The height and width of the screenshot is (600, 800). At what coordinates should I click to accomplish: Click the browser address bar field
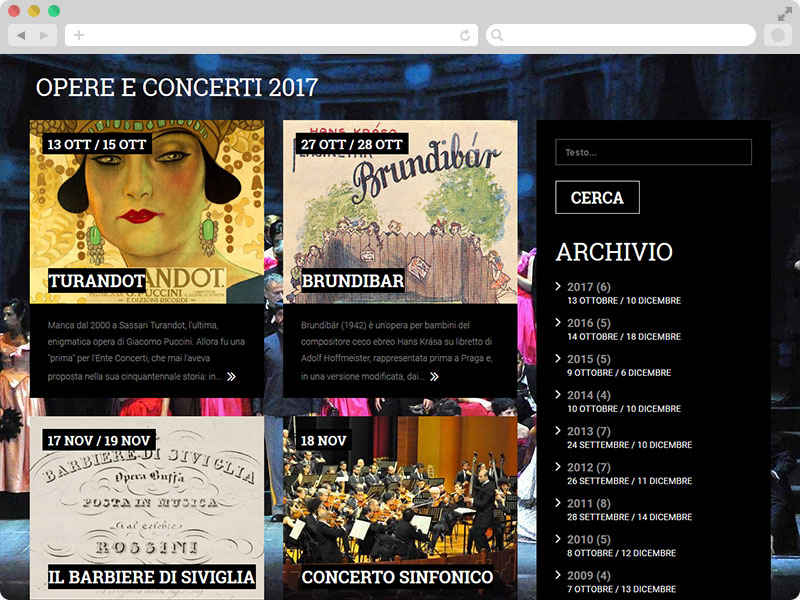pyautogui.click(x=271, y=35)
